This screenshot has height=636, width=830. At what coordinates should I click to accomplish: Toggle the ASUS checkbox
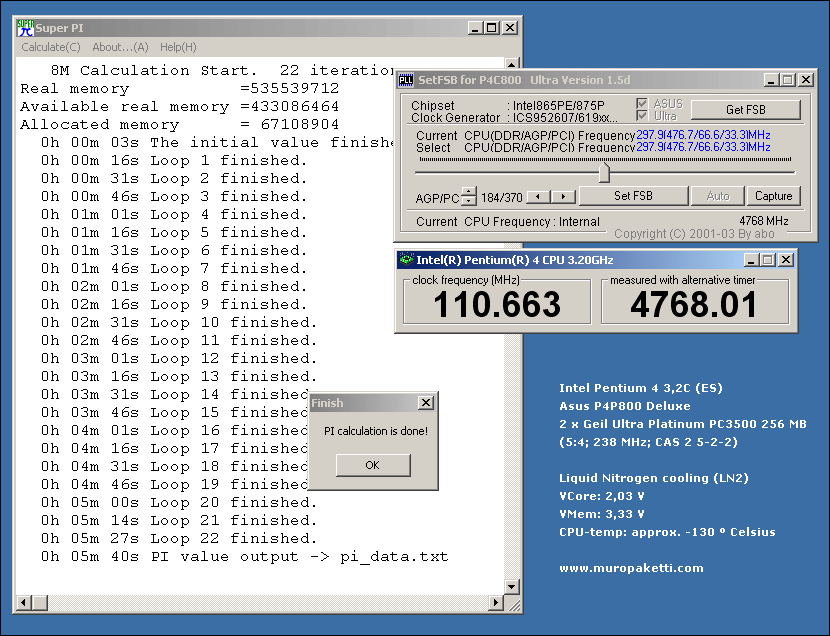pos(642,104)
